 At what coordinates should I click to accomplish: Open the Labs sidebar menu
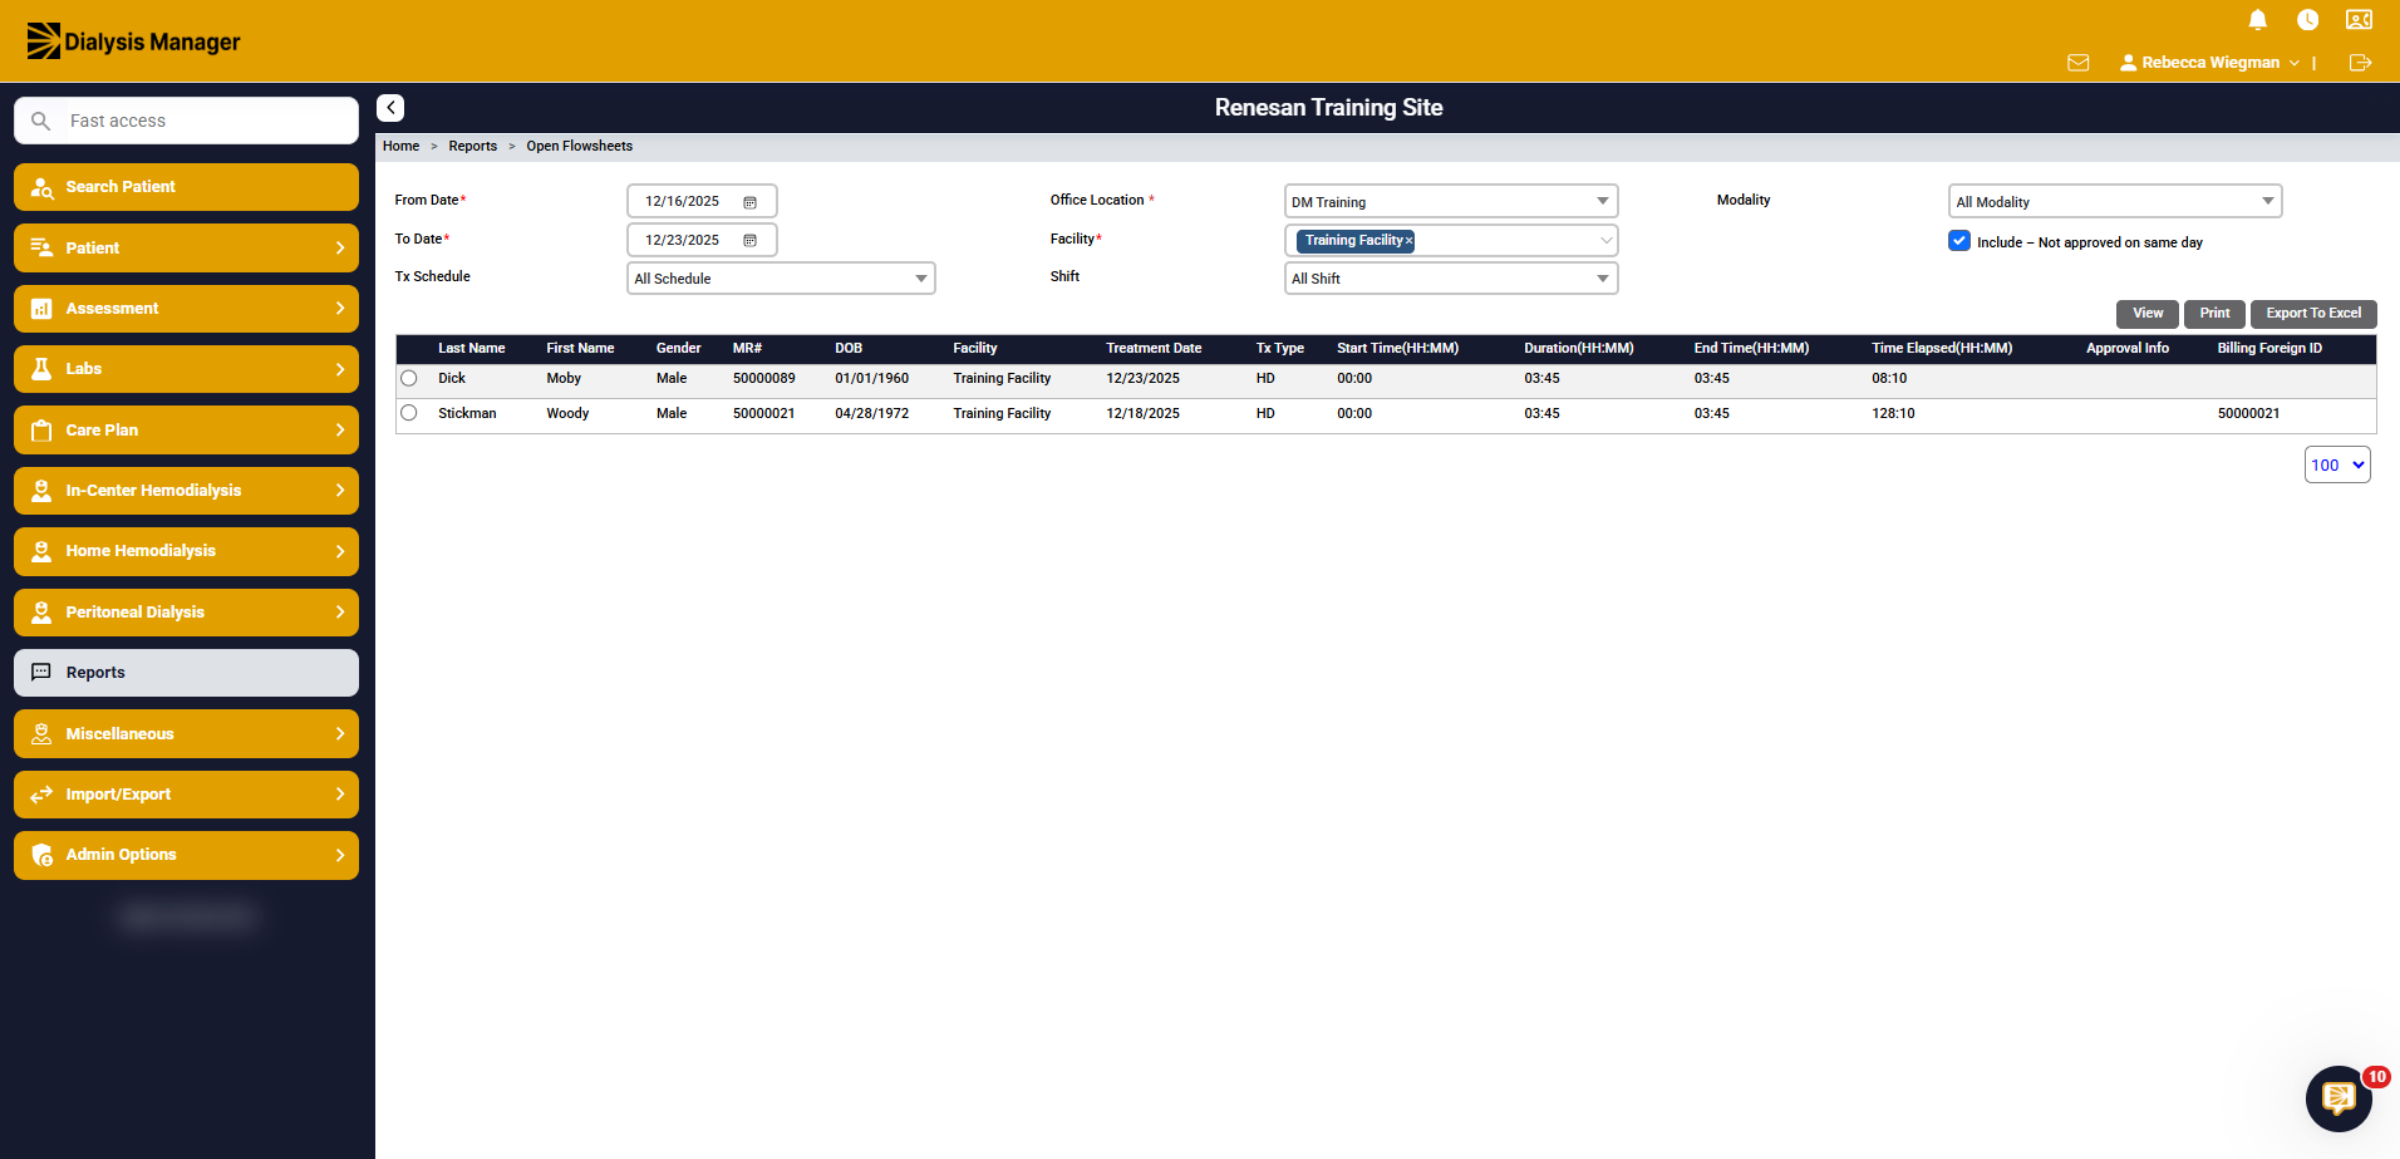click(186, 369)
